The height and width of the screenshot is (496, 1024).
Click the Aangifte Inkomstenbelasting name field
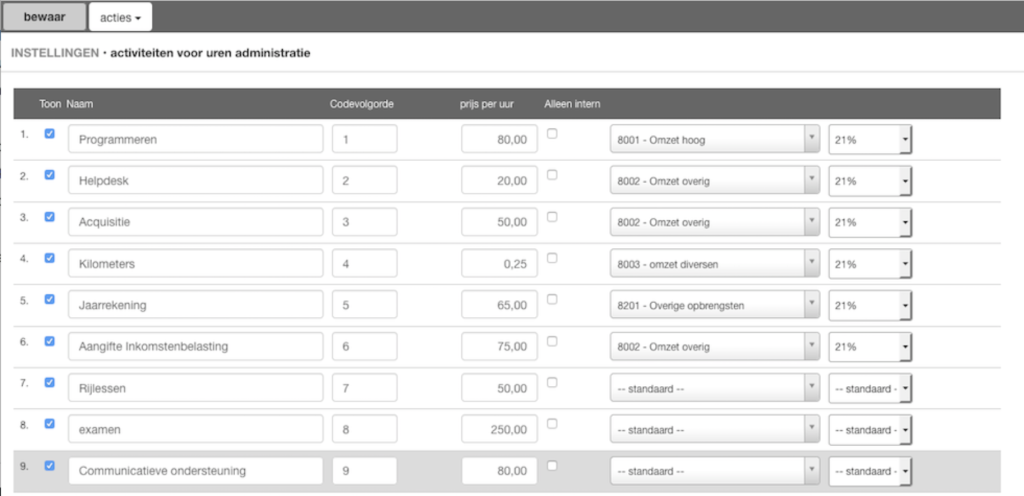coord(195,347)
